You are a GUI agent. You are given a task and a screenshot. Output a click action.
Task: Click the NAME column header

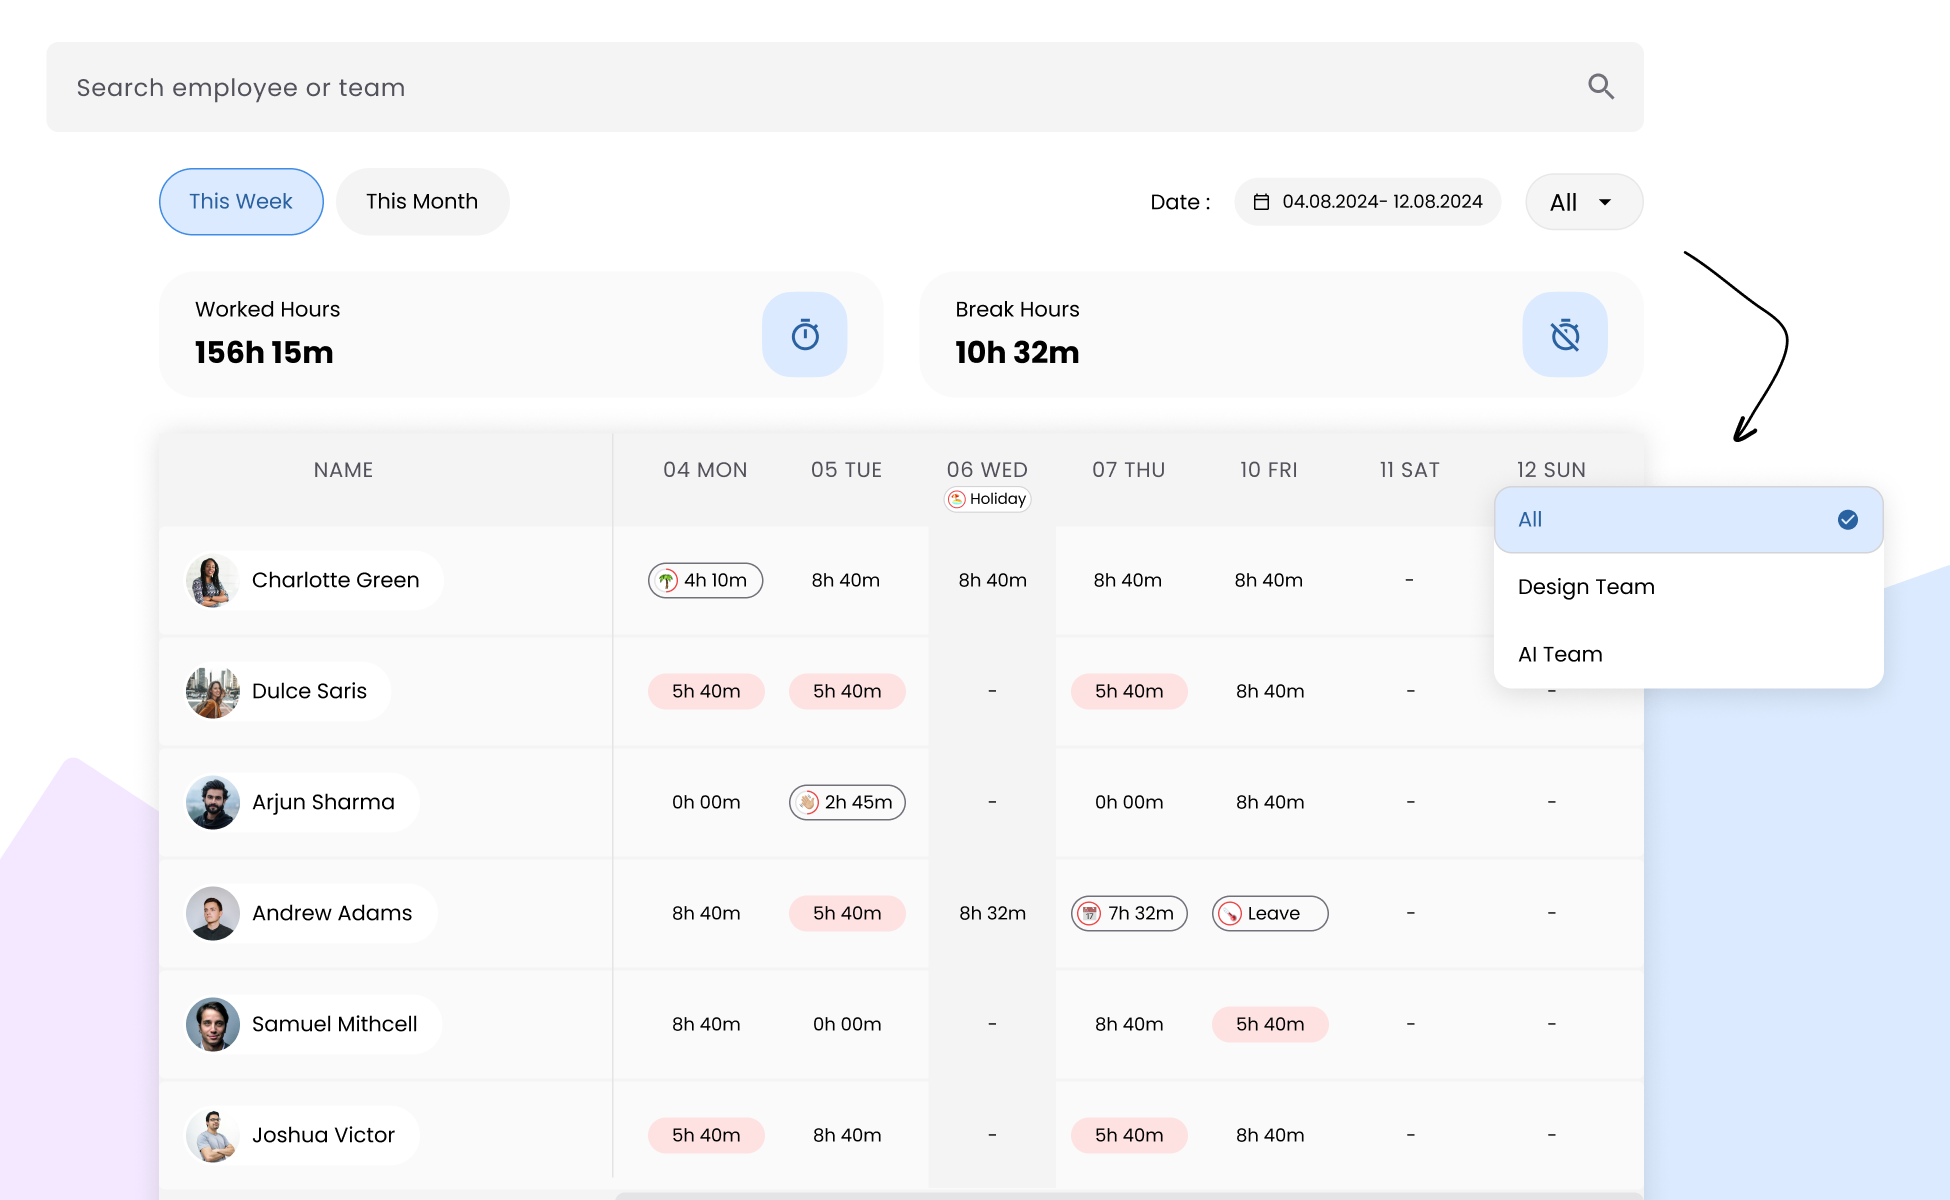click(343, 469)
